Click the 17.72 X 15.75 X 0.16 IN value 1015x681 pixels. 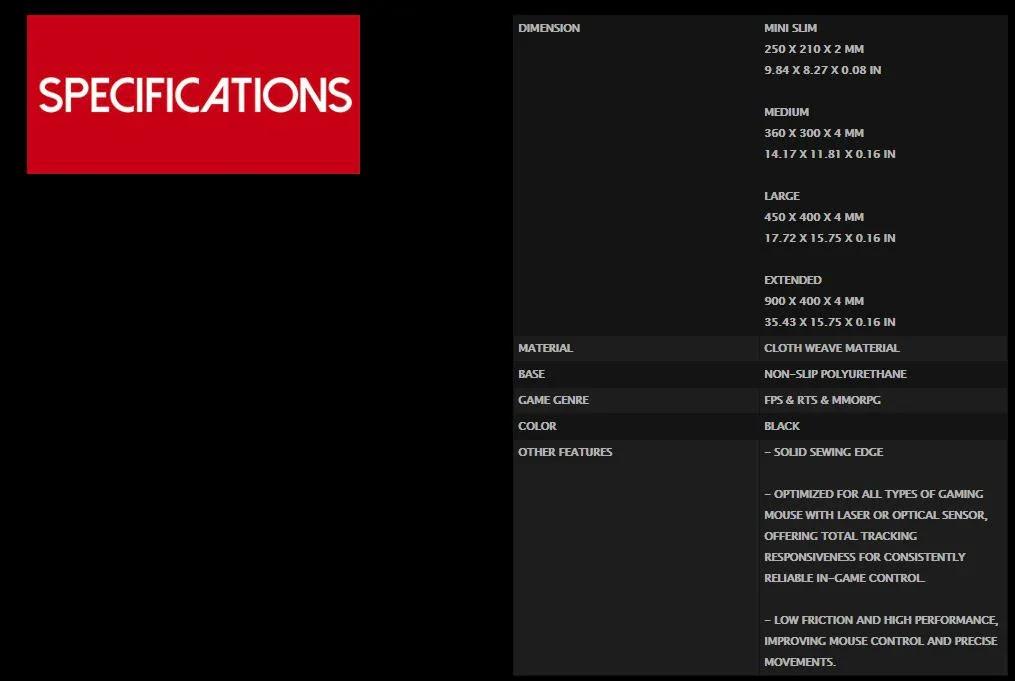point(829,238)
